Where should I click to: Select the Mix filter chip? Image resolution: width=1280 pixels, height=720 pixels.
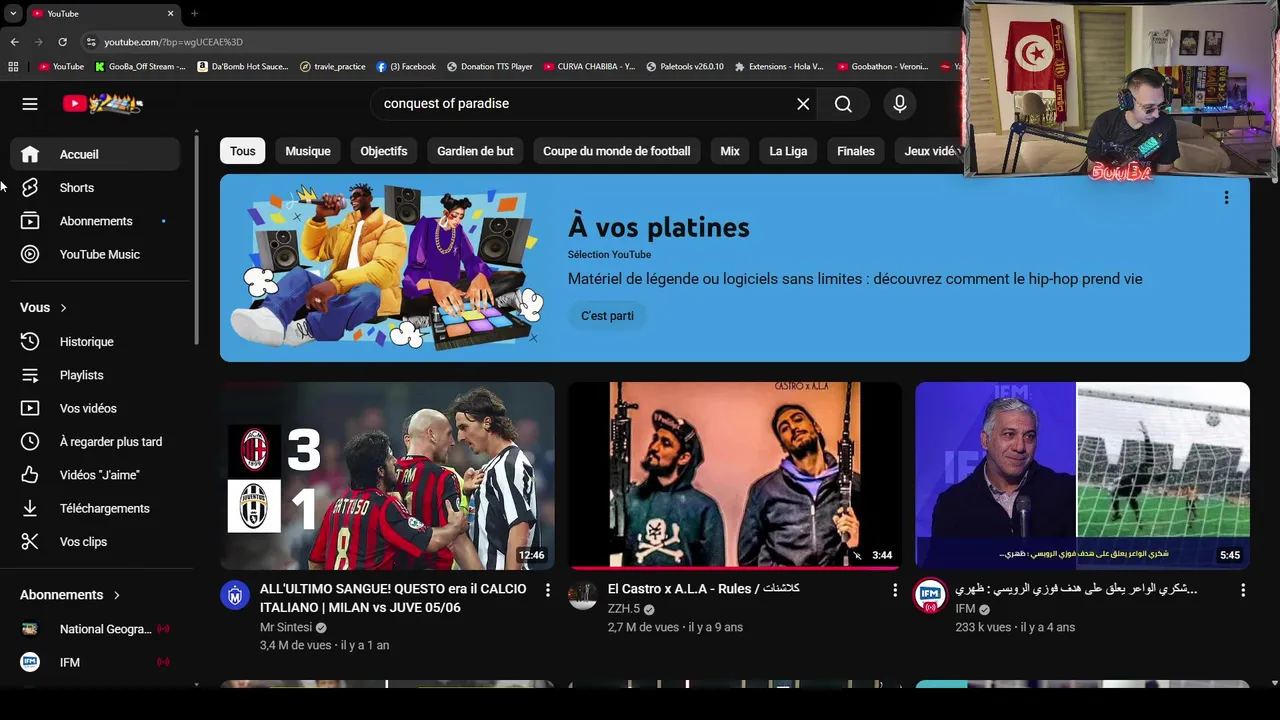[x=730, y=151]
